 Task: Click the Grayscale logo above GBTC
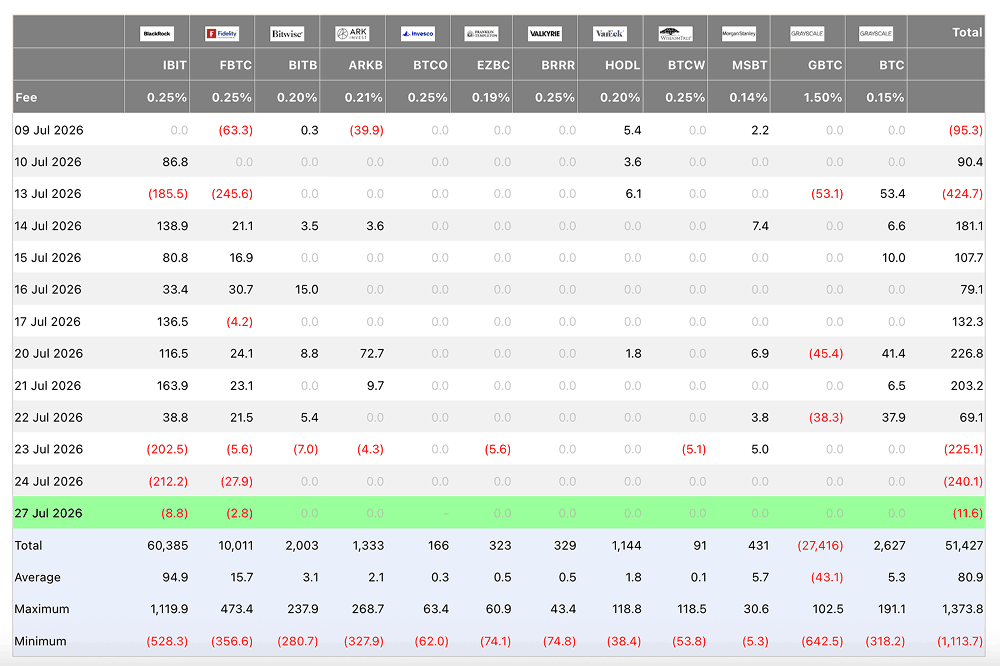[x=807, y=33]
